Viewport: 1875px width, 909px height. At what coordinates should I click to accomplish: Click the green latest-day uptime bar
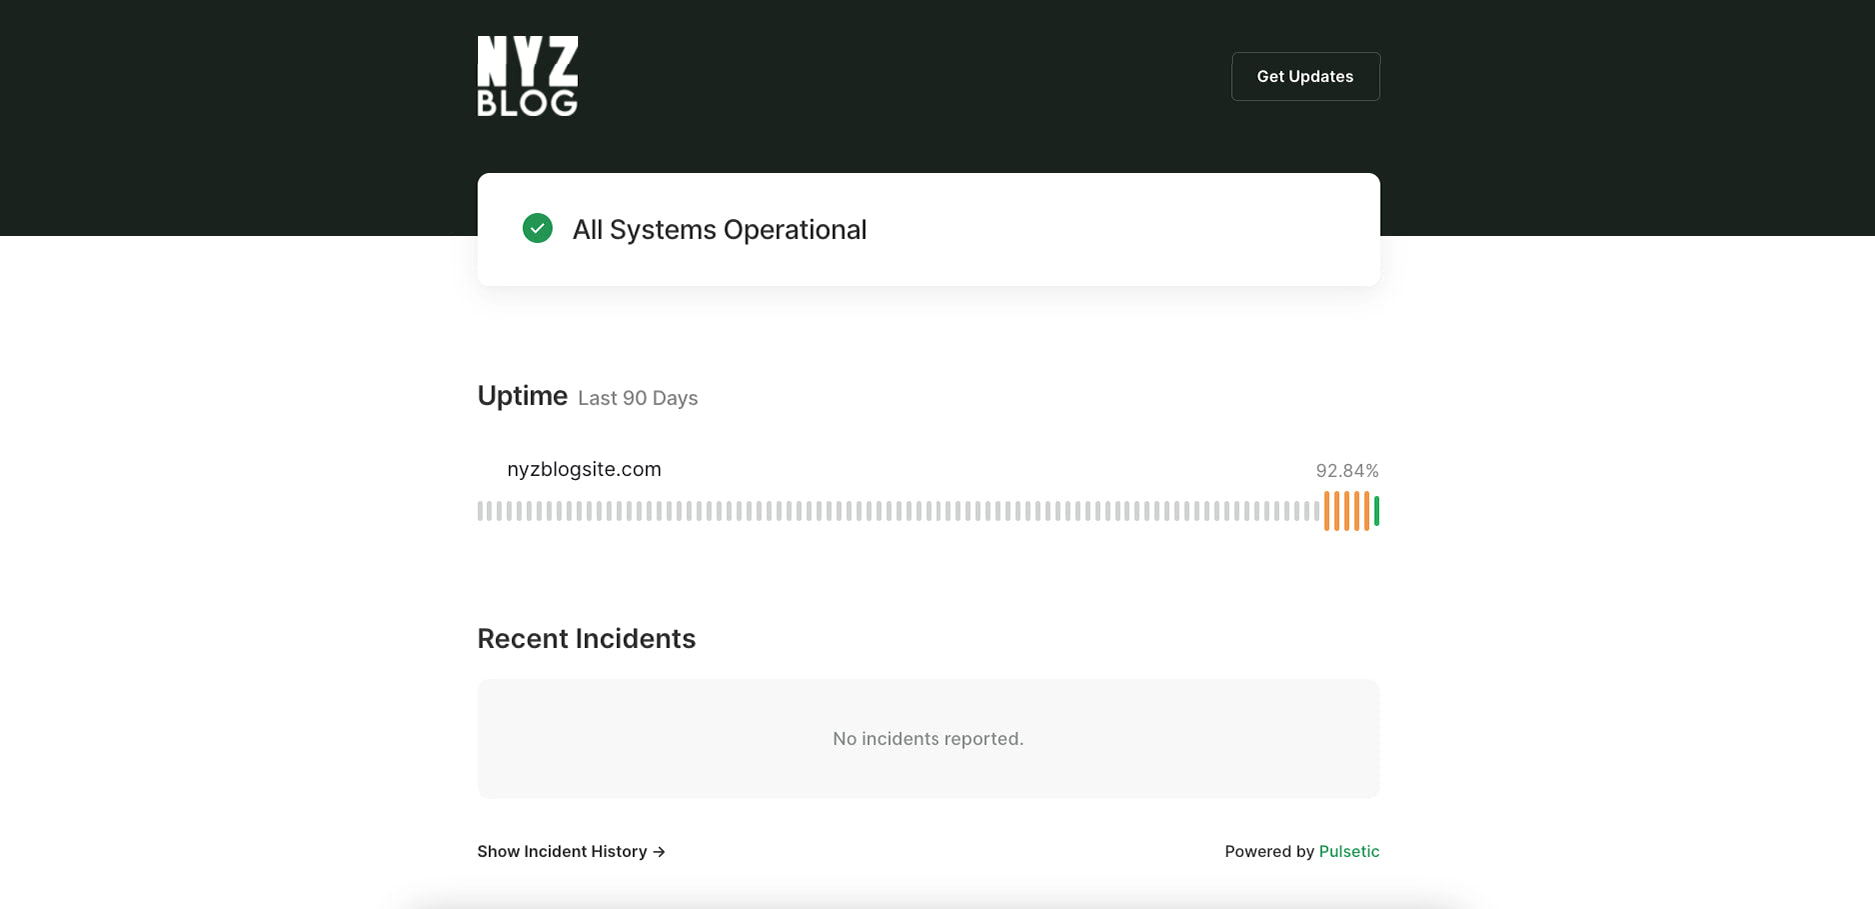pyautogui.click(x=1377, y=511)
